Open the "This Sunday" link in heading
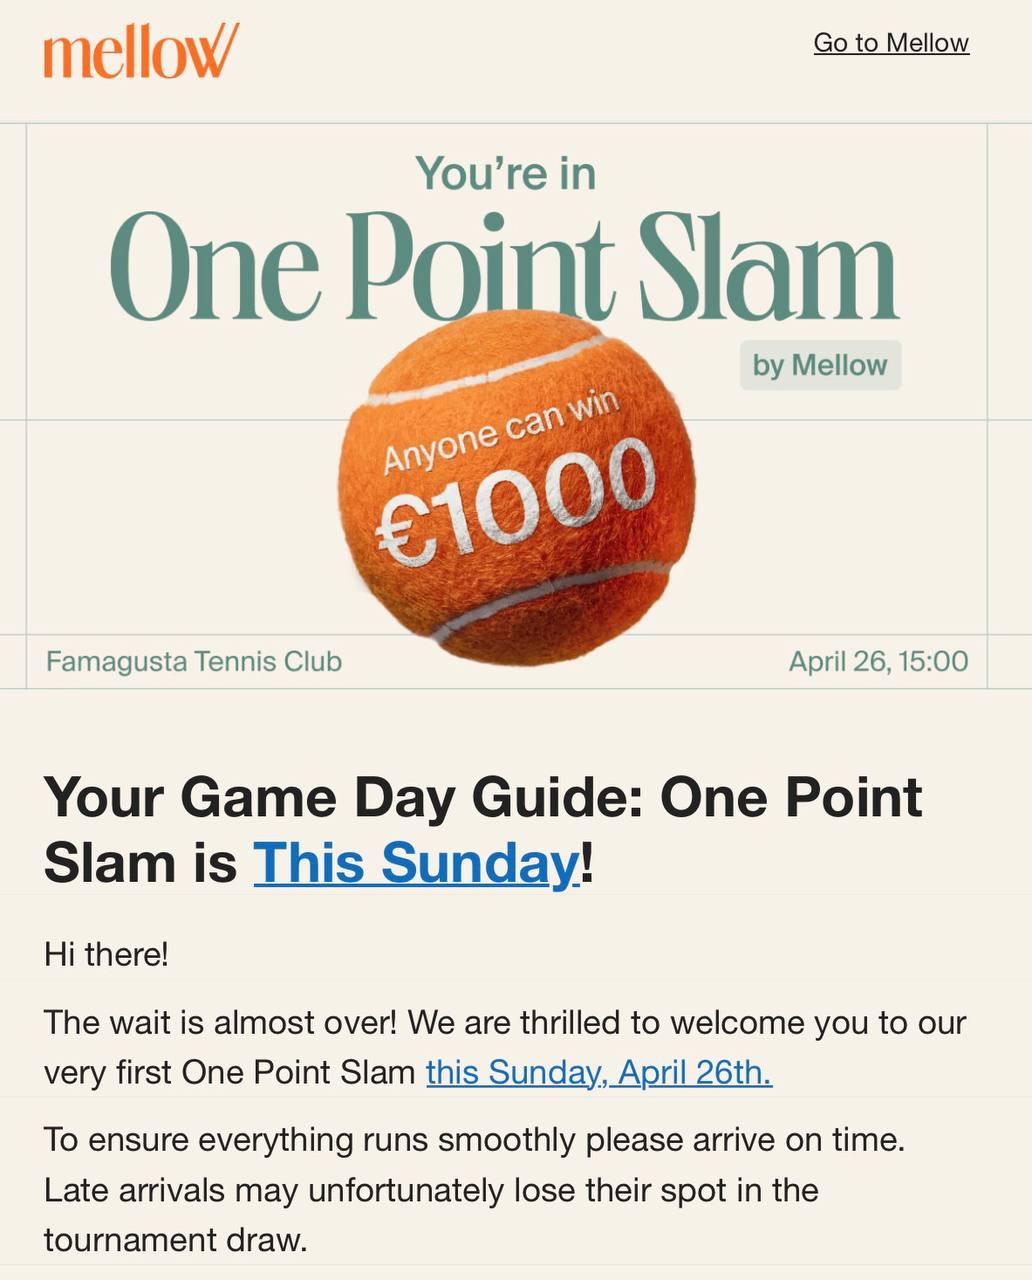Screen dimensions: 1032x1280 tap(416, 862)
